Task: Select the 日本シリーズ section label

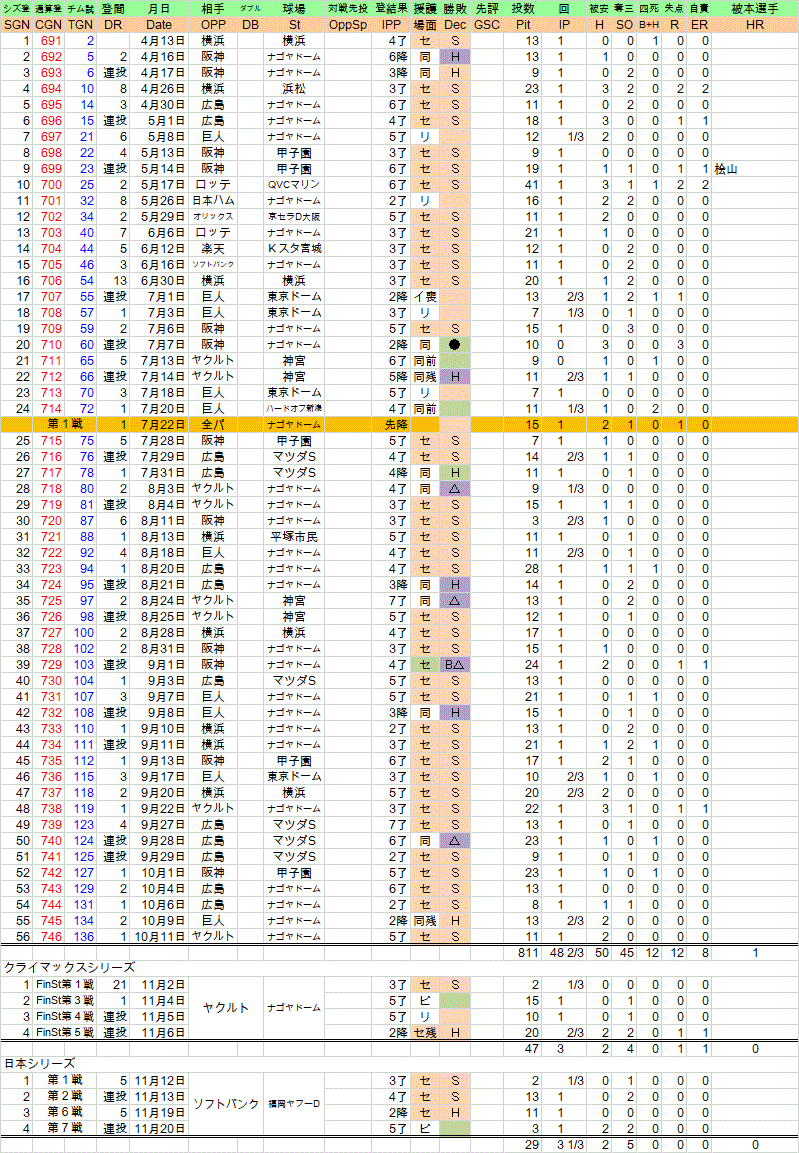Action: click(39, 1065)
